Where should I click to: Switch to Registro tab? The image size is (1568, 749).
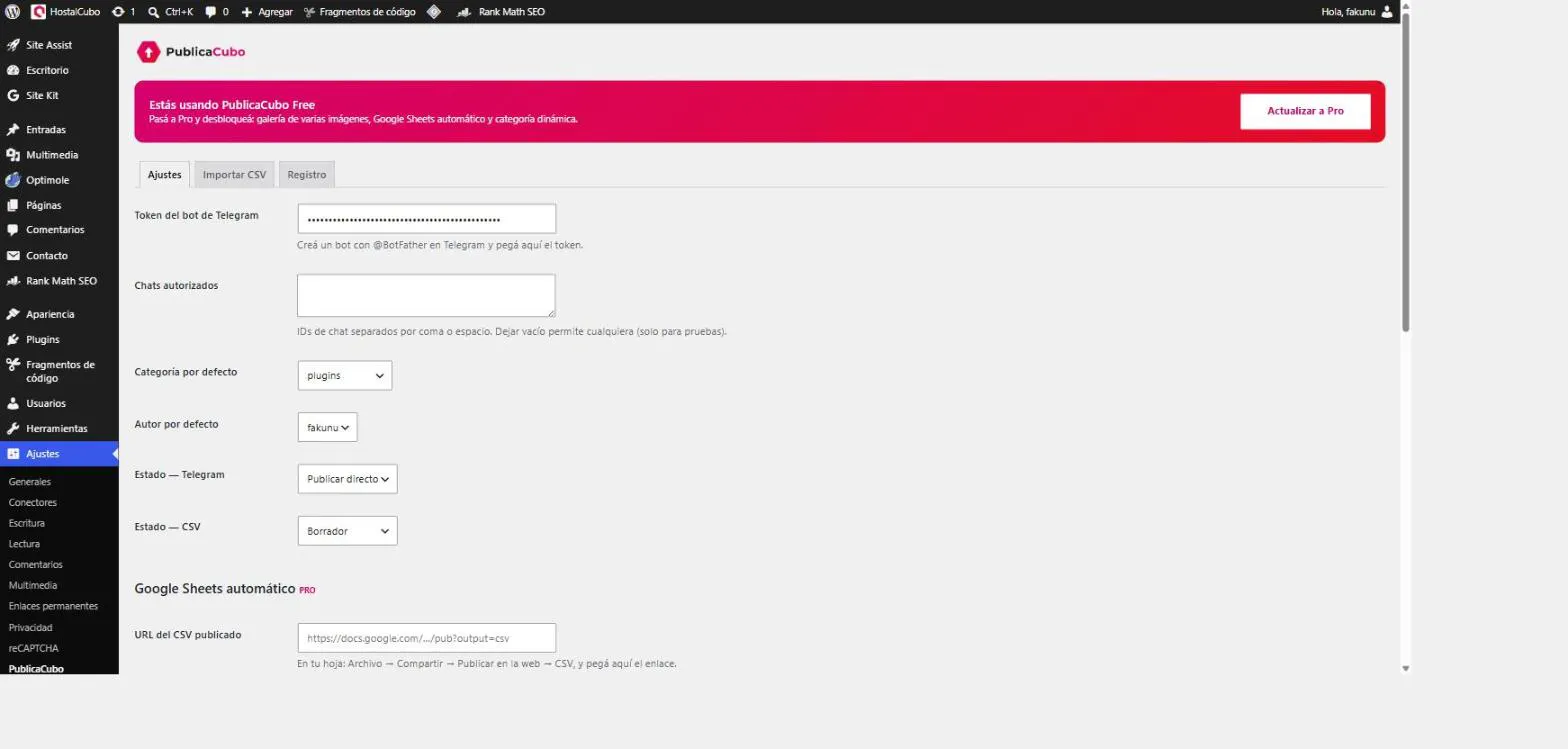click(x=307, y=174)
